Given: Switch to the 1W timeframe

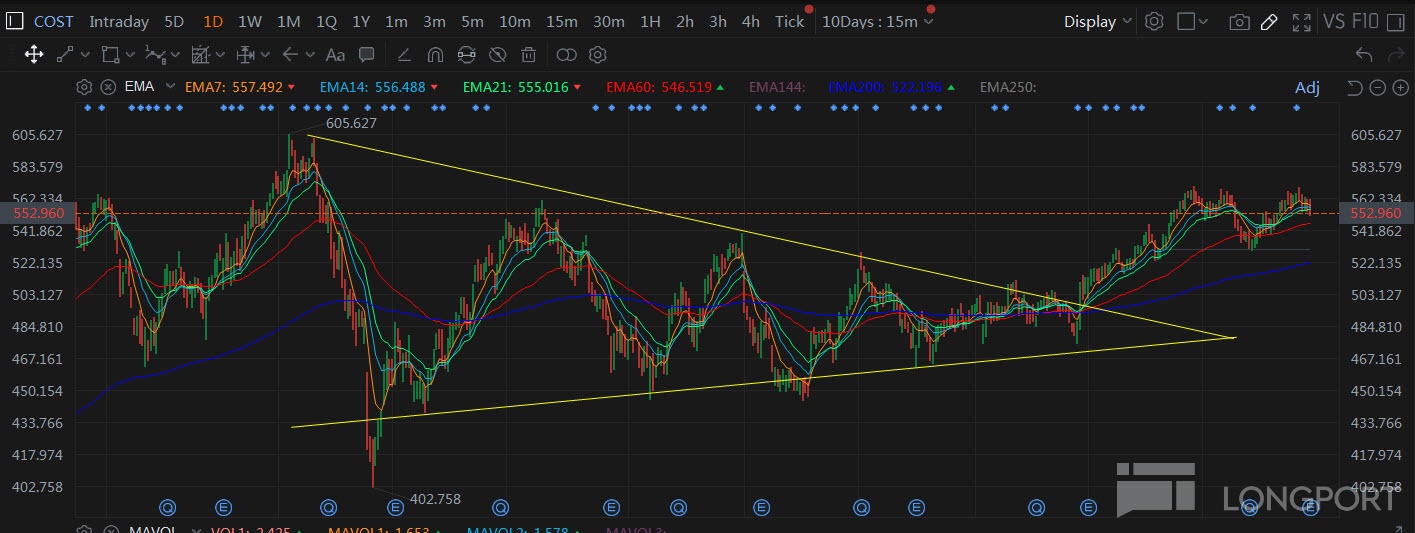Looking at the screenshot, I should [x=249, y=21].
